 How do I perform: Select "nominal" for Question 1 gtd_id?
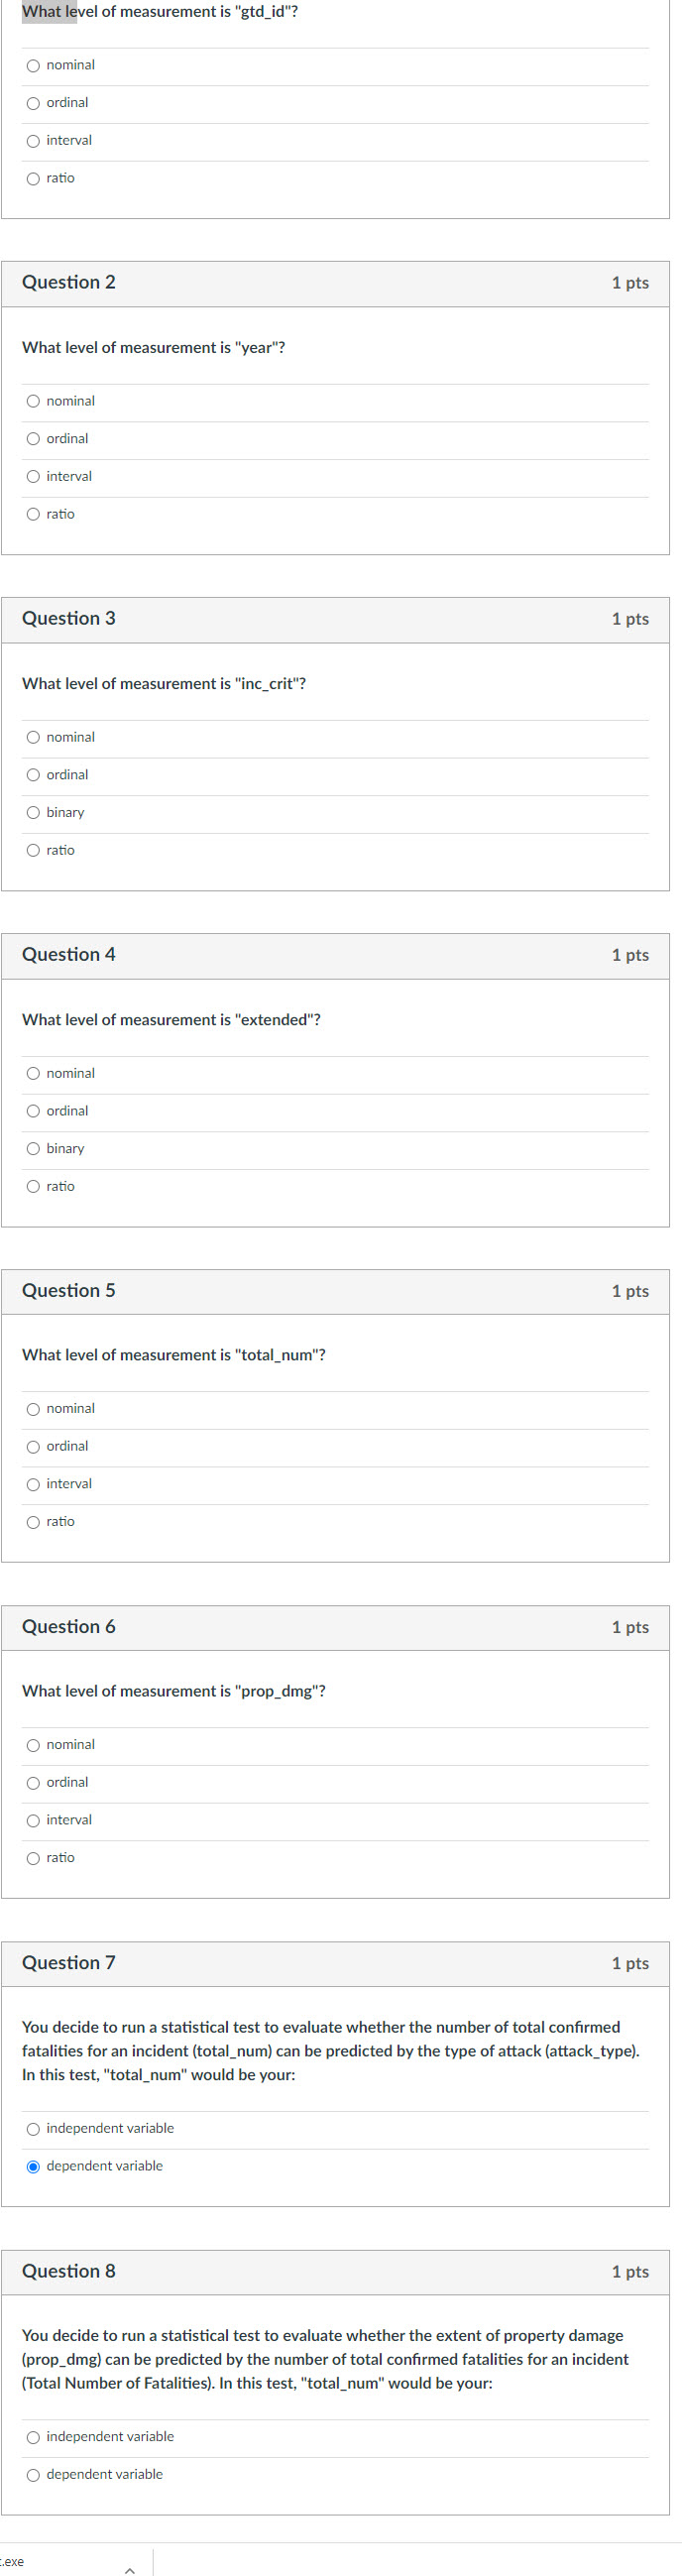coord(33,64)
